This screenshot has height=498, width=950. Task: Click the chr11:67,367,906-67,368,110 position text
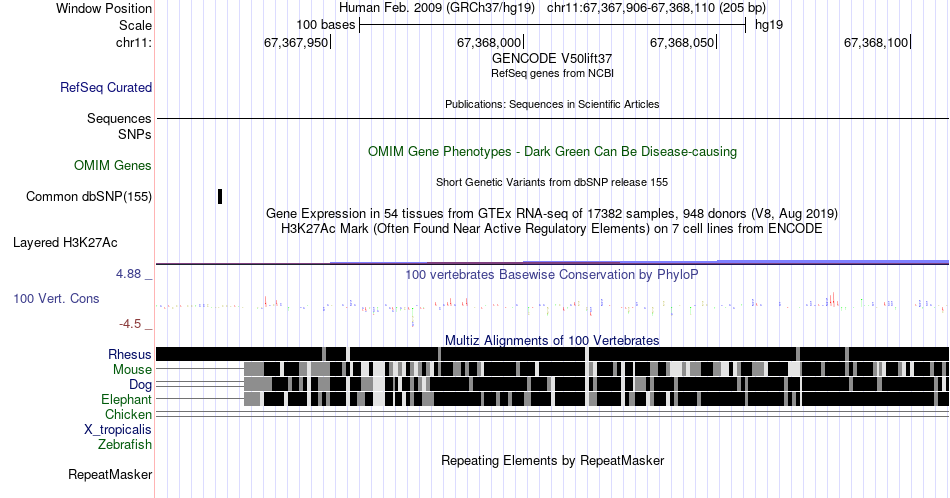pos(656,8)
